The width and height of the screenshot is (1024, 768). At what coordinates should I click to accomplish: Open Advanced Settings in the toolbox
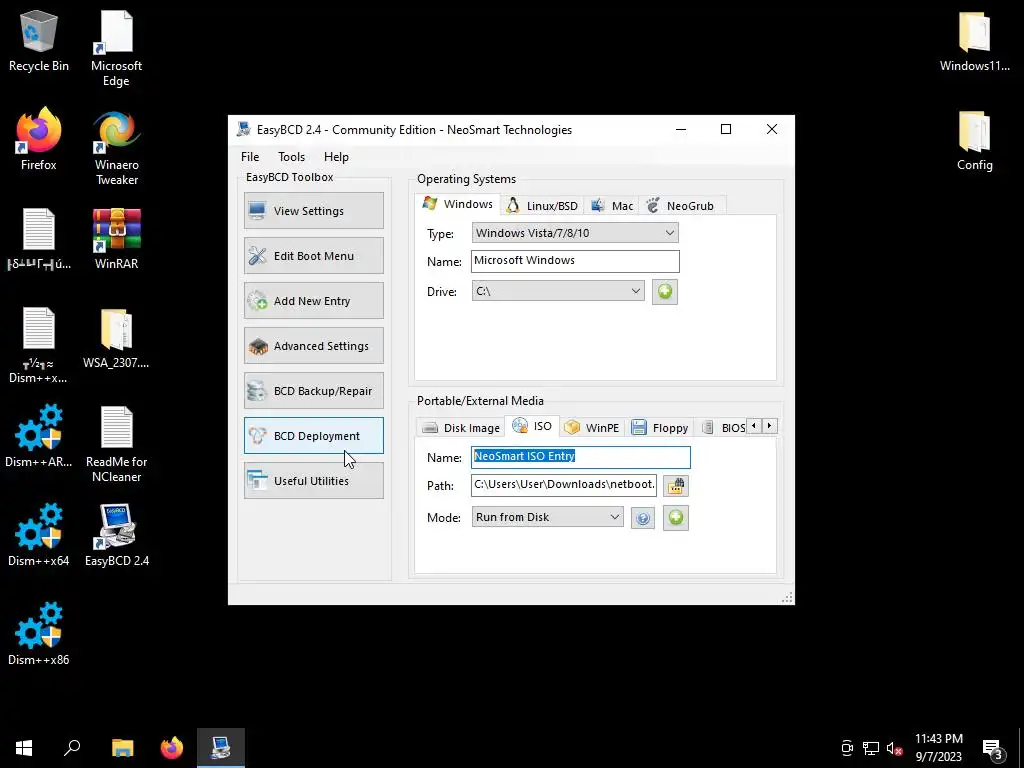(x=313, y=346)
